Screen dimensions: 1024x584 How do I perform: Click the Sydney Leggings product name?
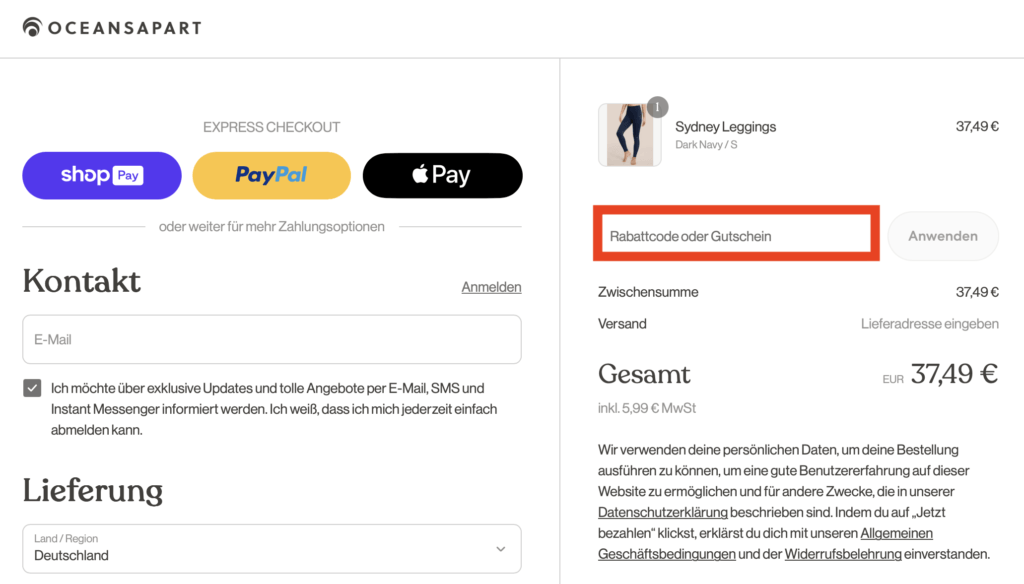726,127
